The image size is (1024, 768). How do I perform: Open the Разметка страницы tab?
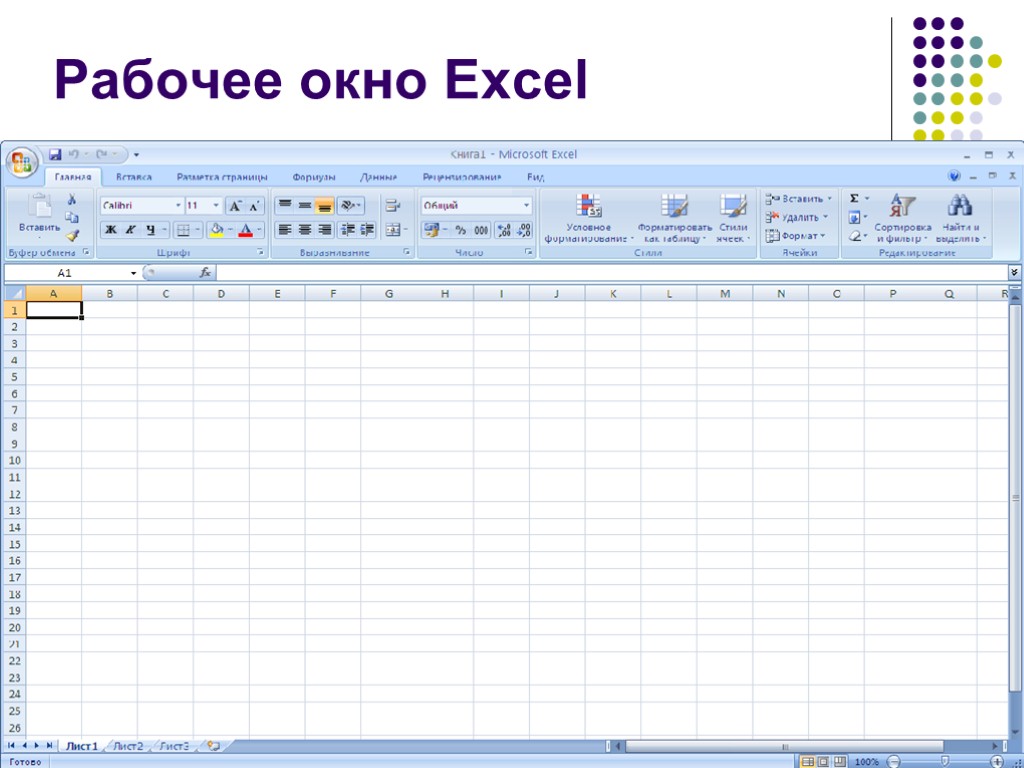coord(222,177)
